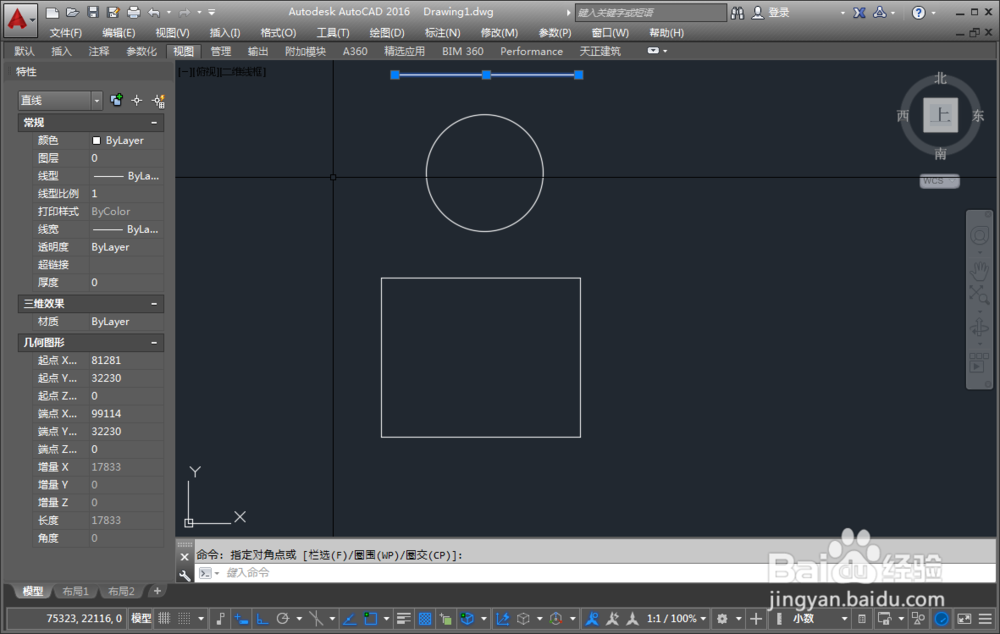Click the Save icon in quick access toolbar
Screen dimensions: 1000x634
tap(93, 12)
